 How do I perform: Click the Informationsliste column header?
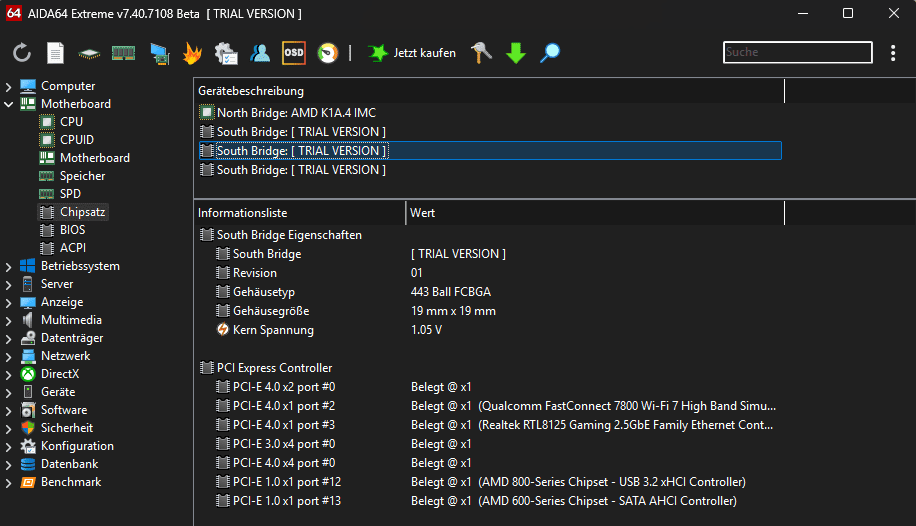300,213
